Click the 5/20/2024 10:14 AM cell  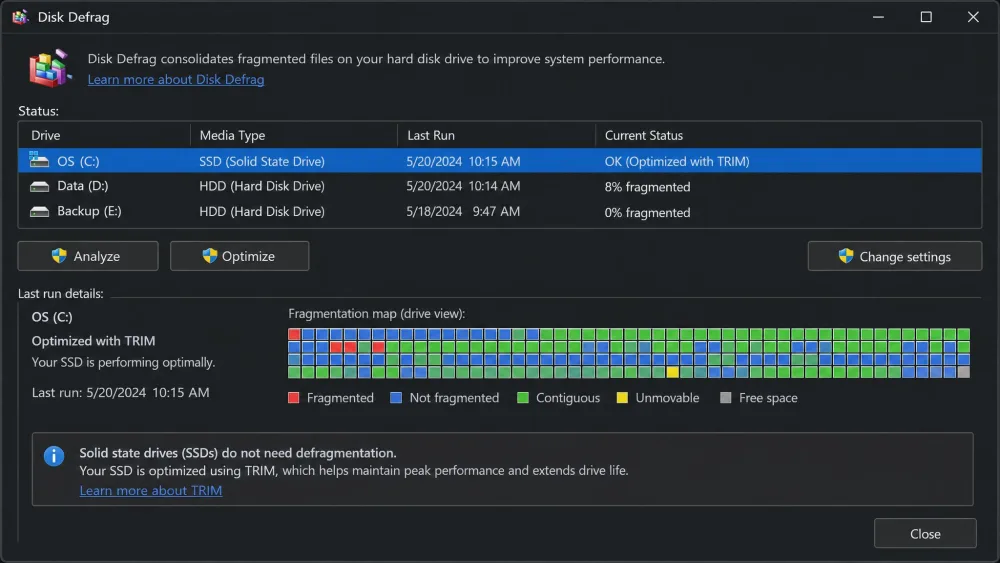(463, 186)
